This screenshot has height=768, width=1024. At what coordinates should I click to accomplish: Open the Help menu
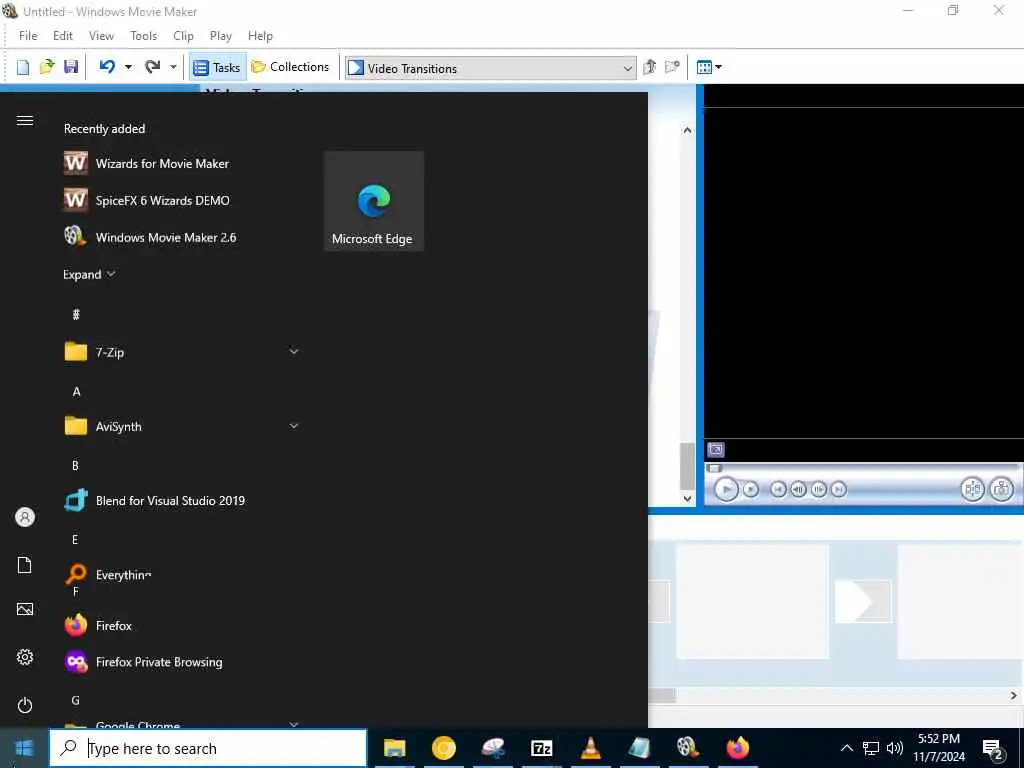260,36
